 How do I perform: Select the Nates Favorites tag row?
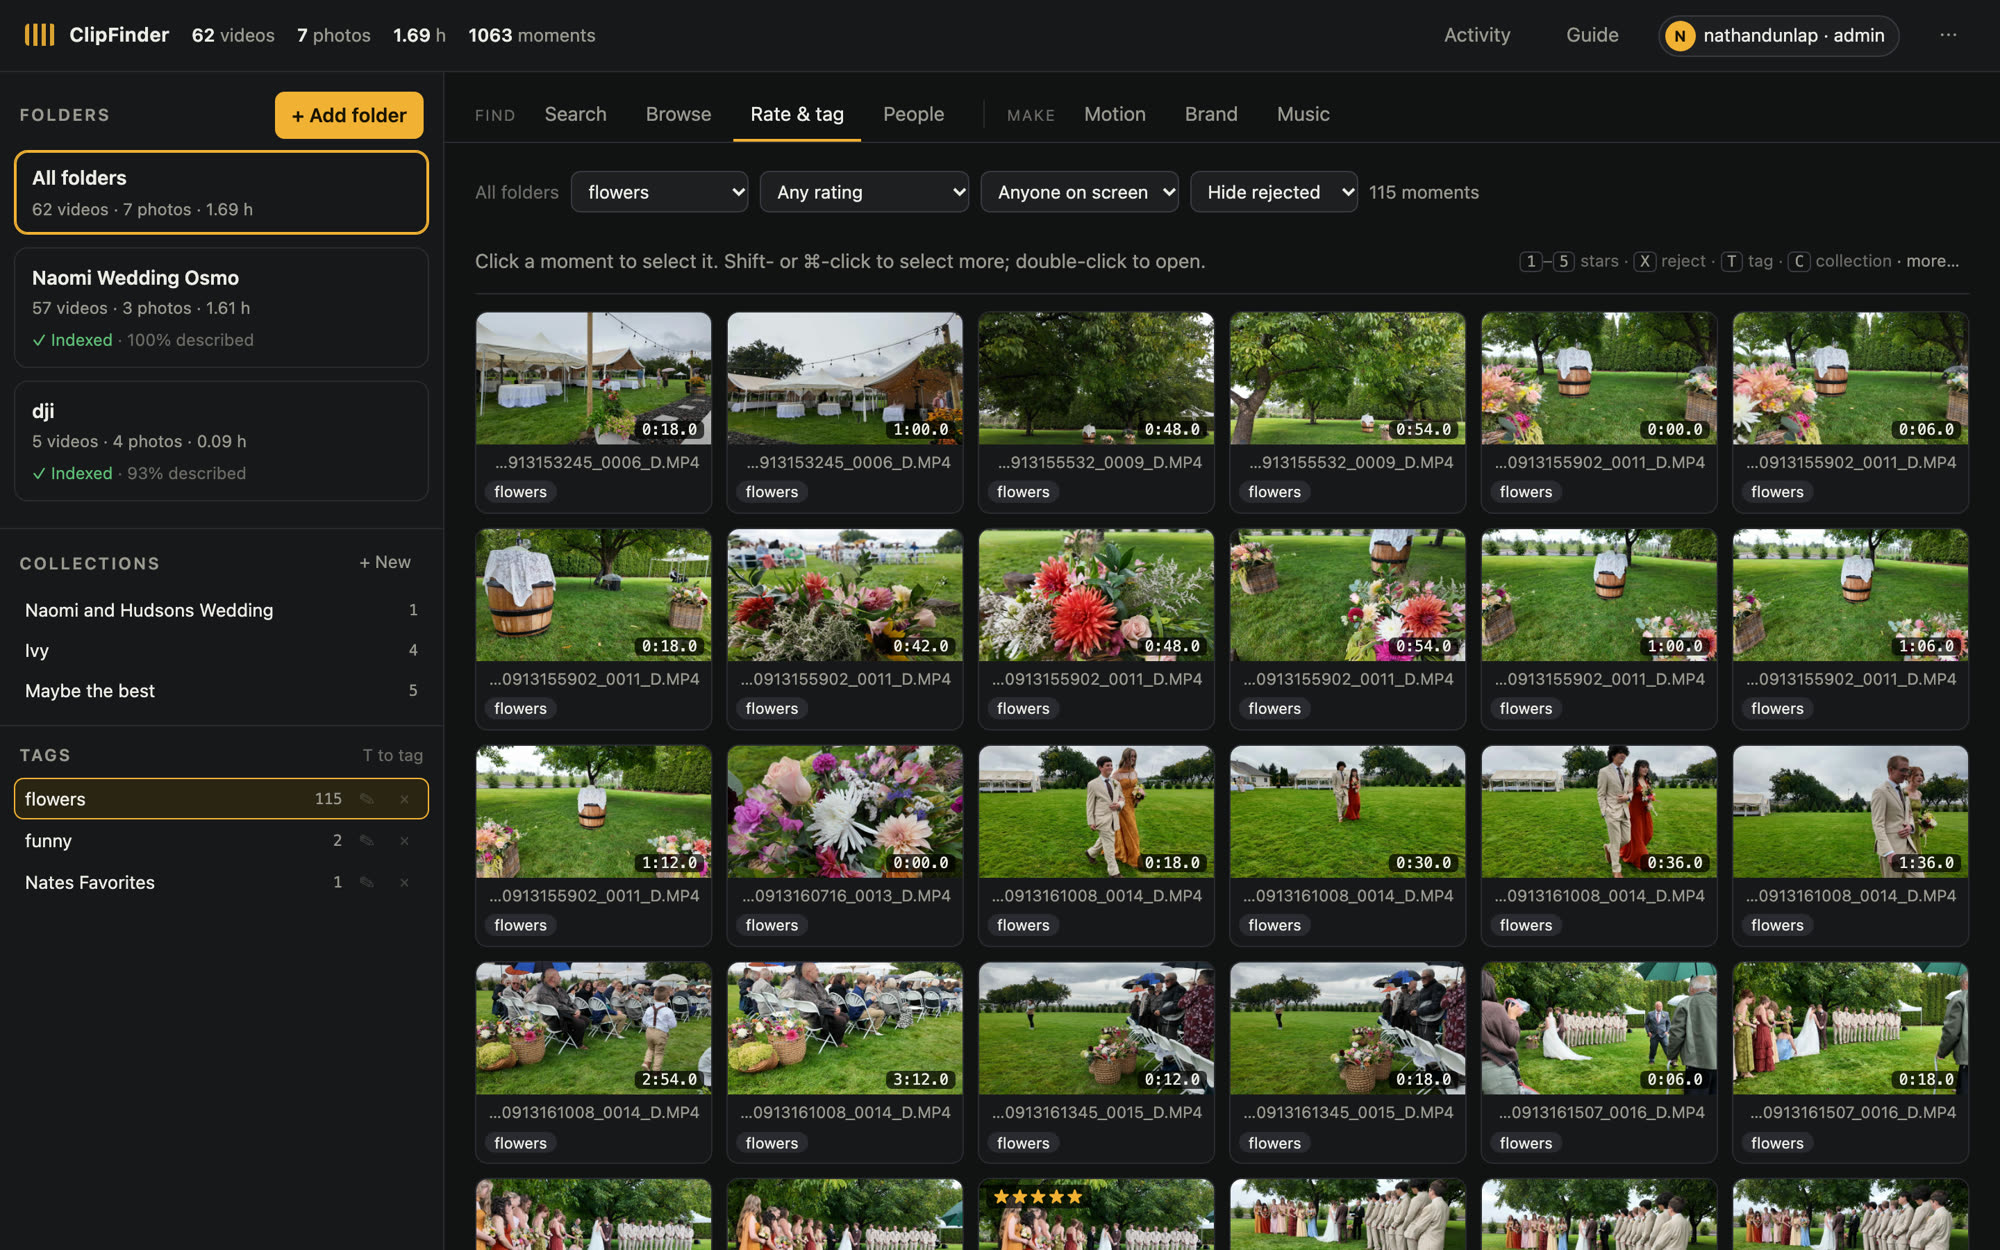click(x=221, y=883)
